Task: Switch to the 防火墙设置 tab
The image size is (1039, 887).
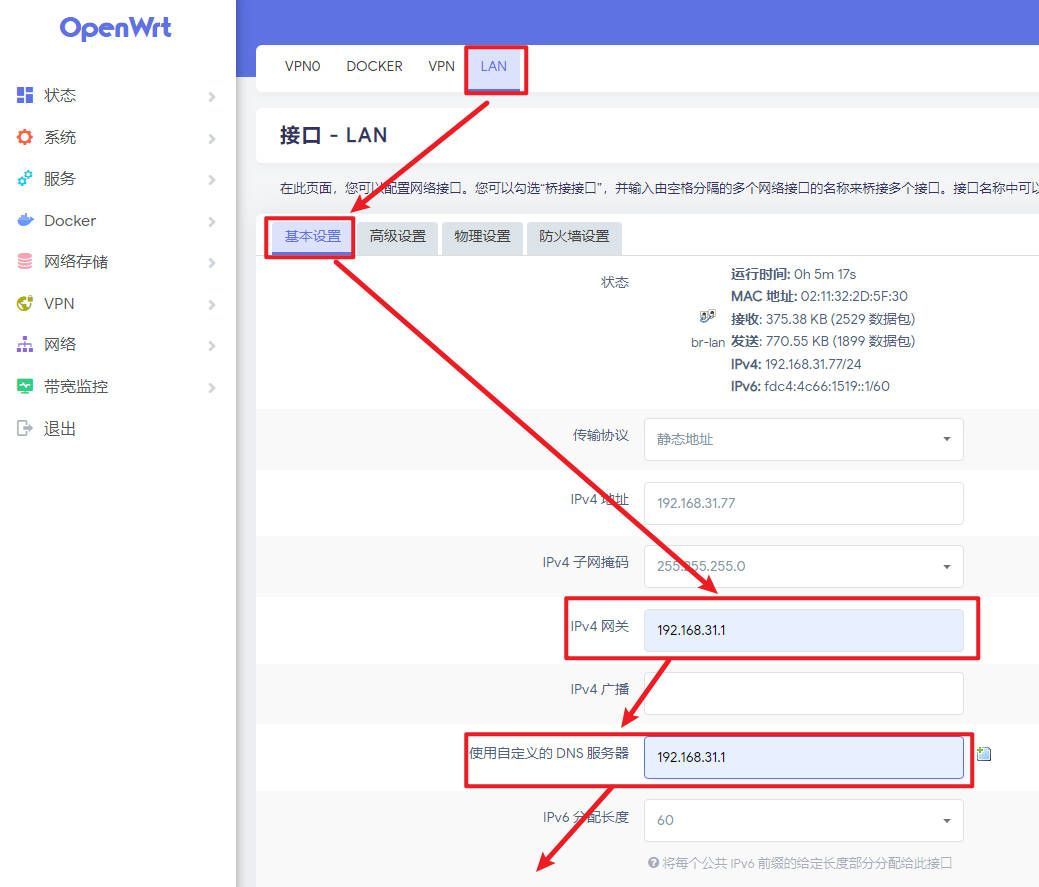Action: click(574, 237)
